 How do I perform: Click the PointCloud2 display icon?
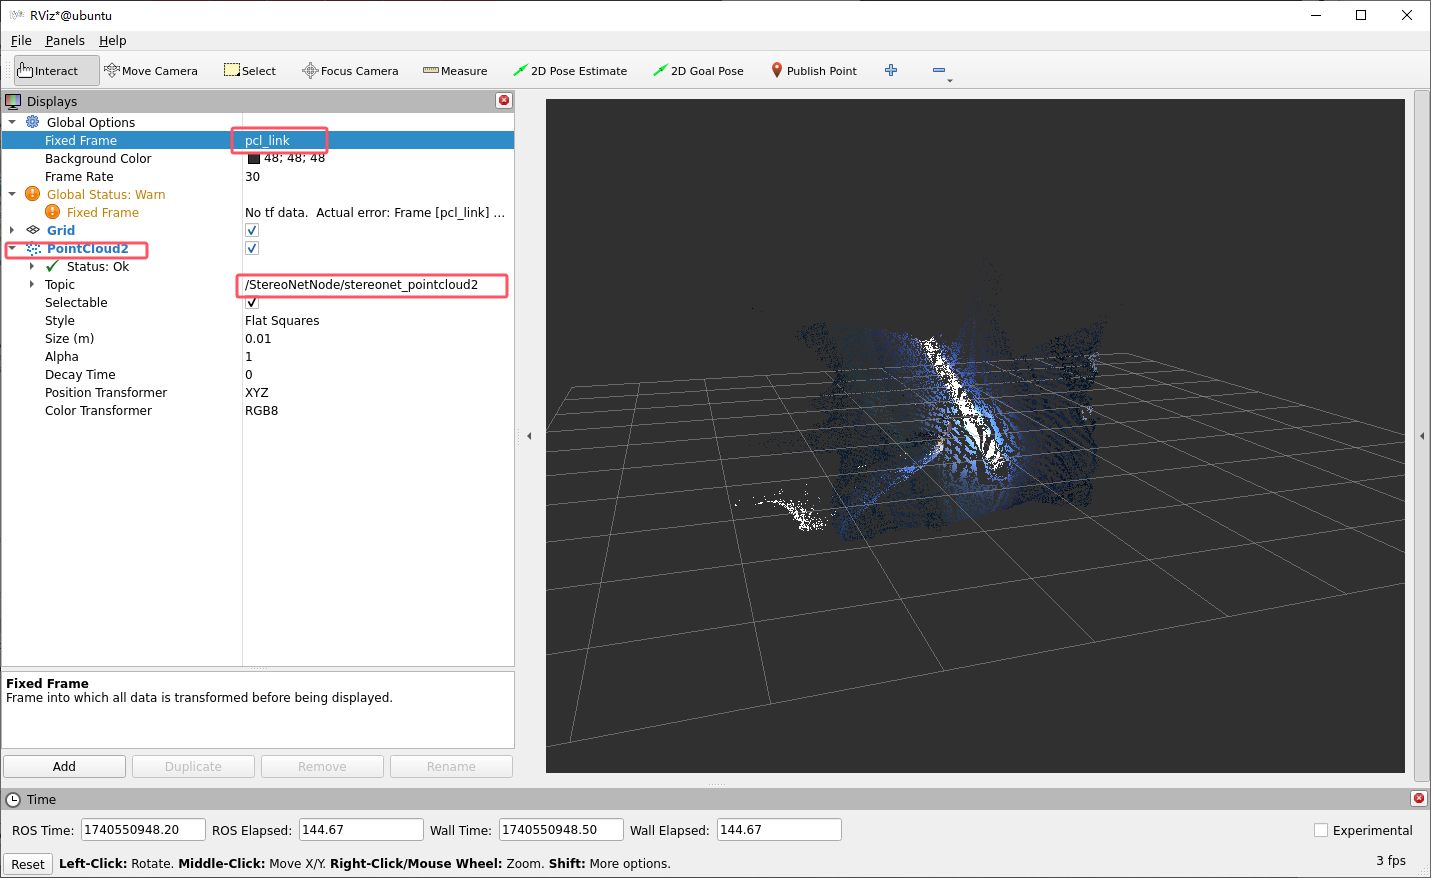point(33,248)
